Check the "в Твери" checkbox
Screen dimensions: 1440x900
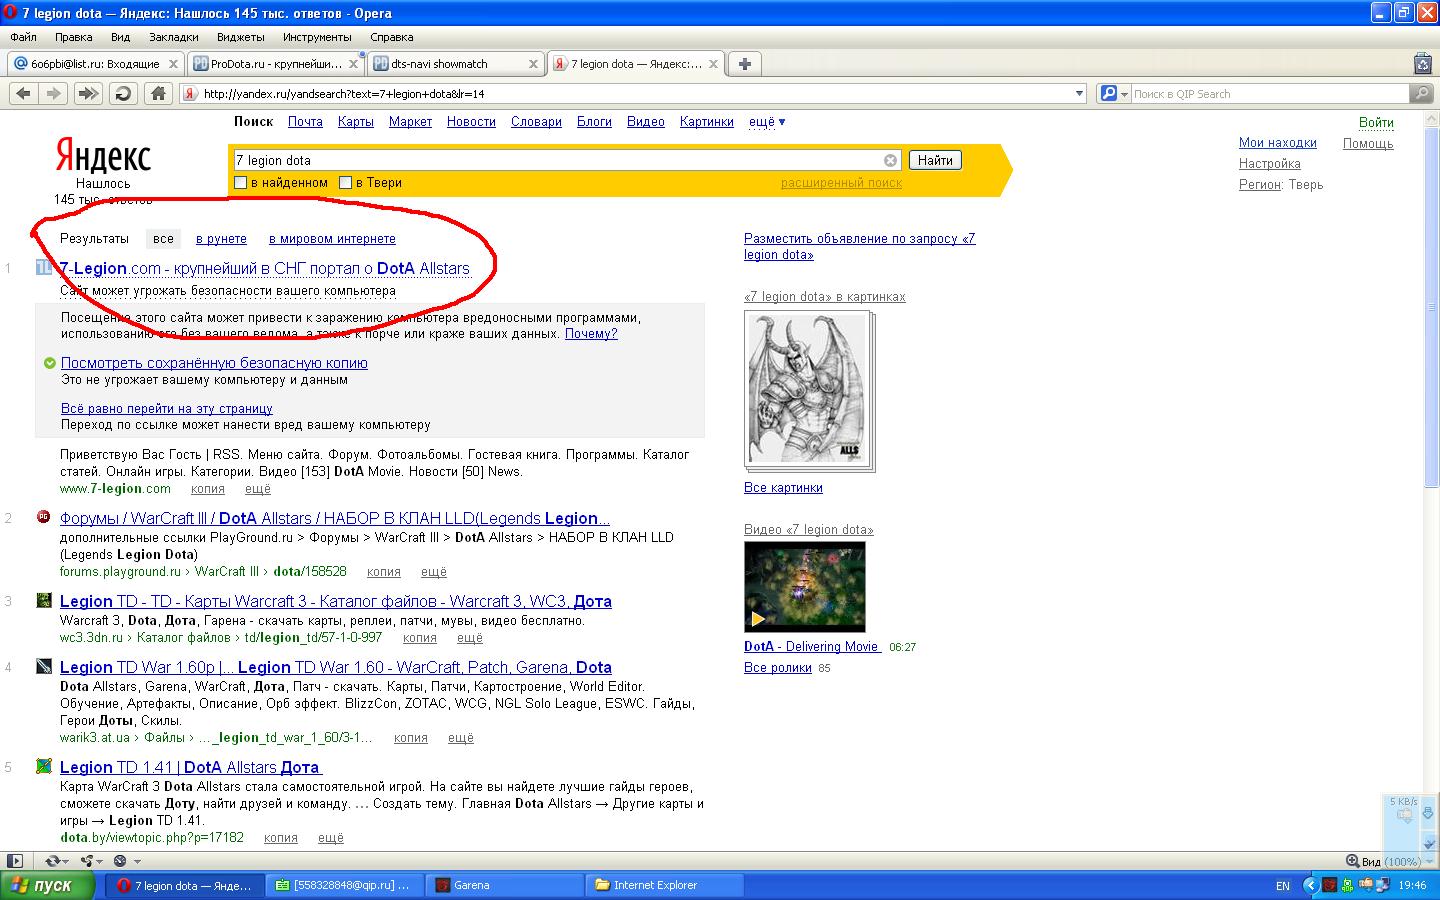click(x=345, y=183)
